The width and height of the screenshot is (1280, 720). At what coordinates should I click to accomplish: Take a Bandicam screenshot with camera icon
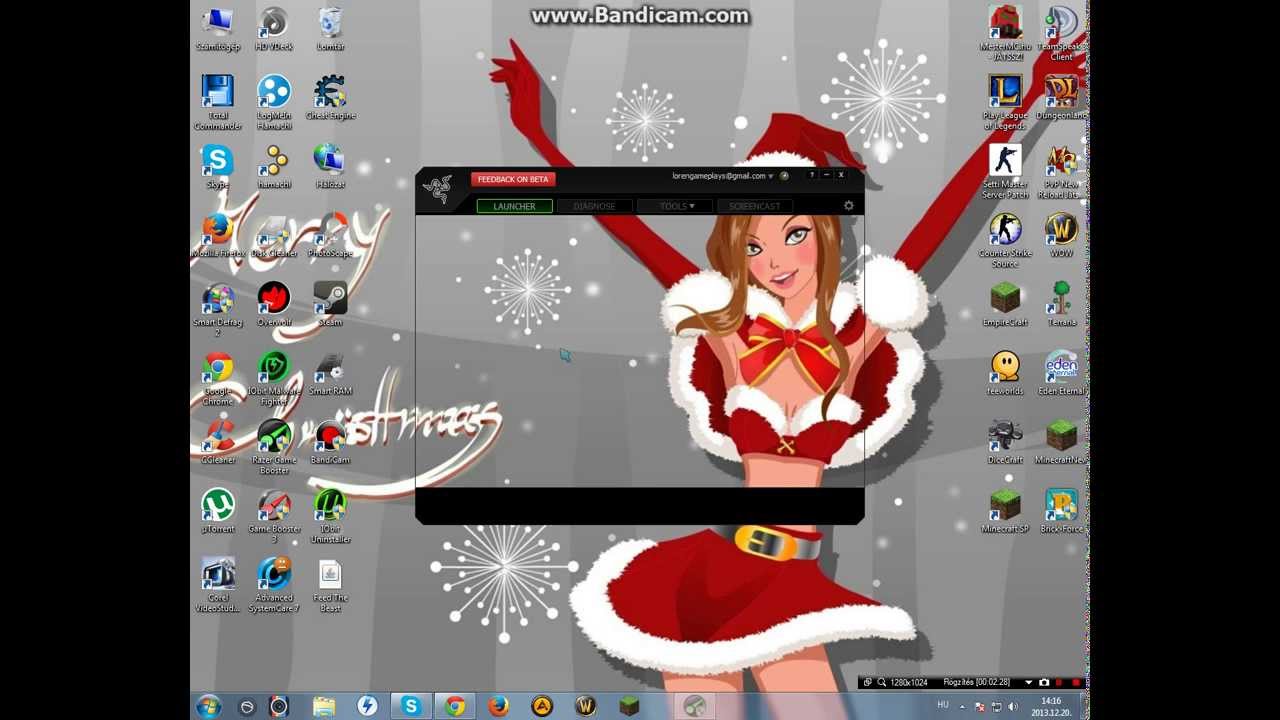pos(1044,682)
